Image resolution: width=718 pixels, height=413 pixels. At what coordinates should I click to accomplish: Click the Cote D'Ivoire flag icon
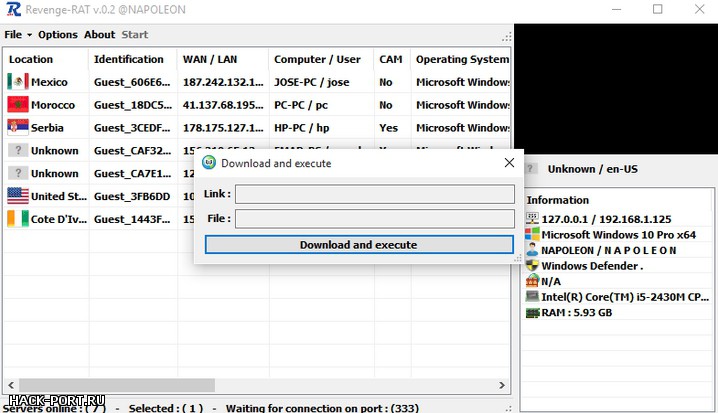18,219
